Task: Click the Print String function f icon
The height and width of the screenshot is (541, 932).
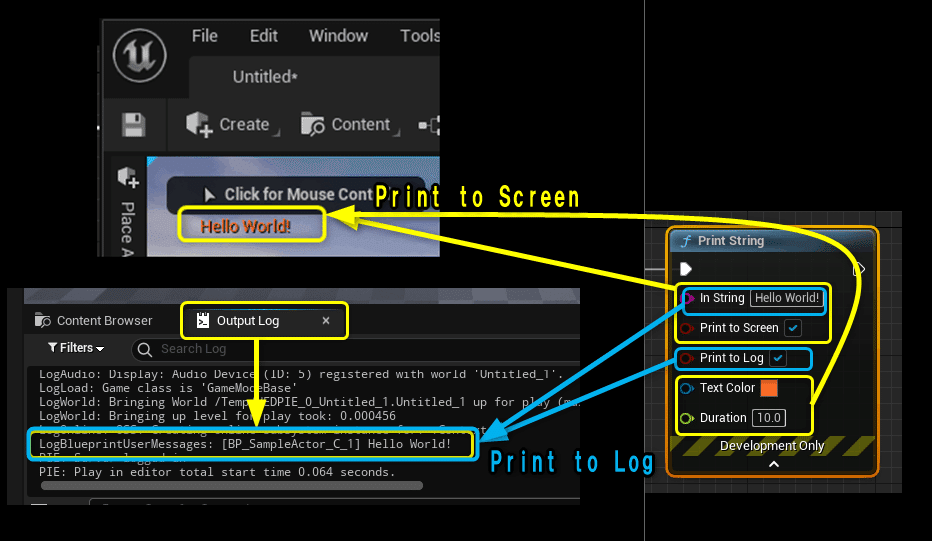Action: (x=686, y=241)
